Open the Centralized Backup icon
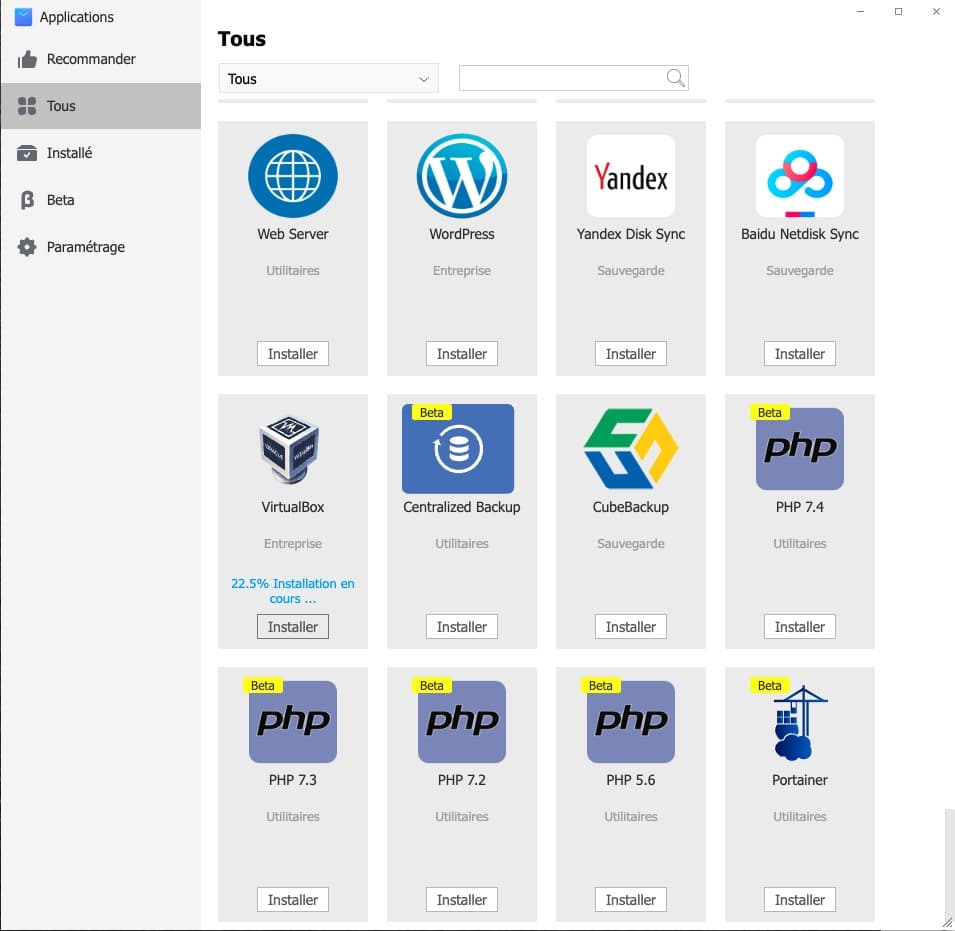 tap(458, 449)
